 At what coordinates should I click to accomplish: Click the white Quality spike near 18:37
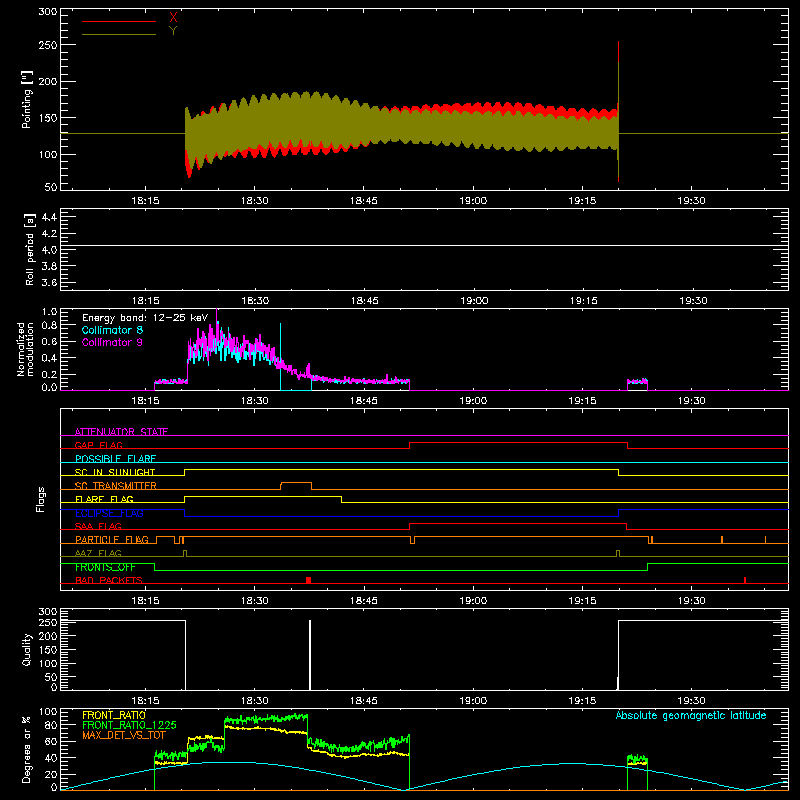[310, 655]
